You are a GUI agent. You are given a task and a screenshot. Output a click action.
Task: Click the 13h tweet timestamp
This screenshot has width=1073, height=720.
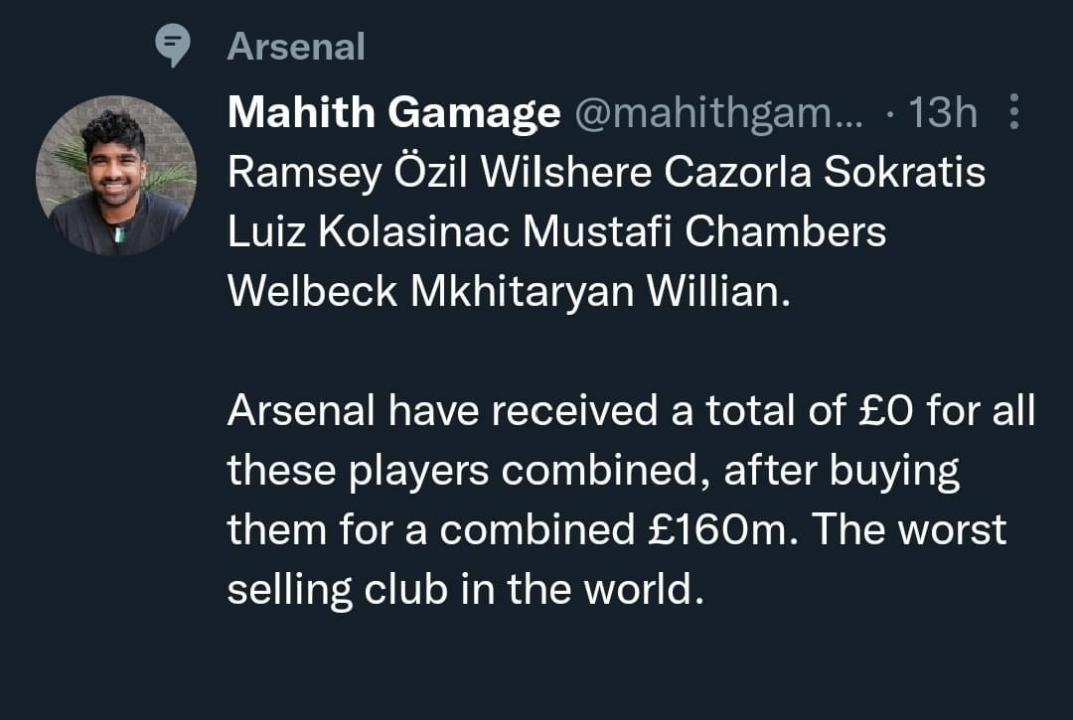pyautogui.click(x=943, y=113)
